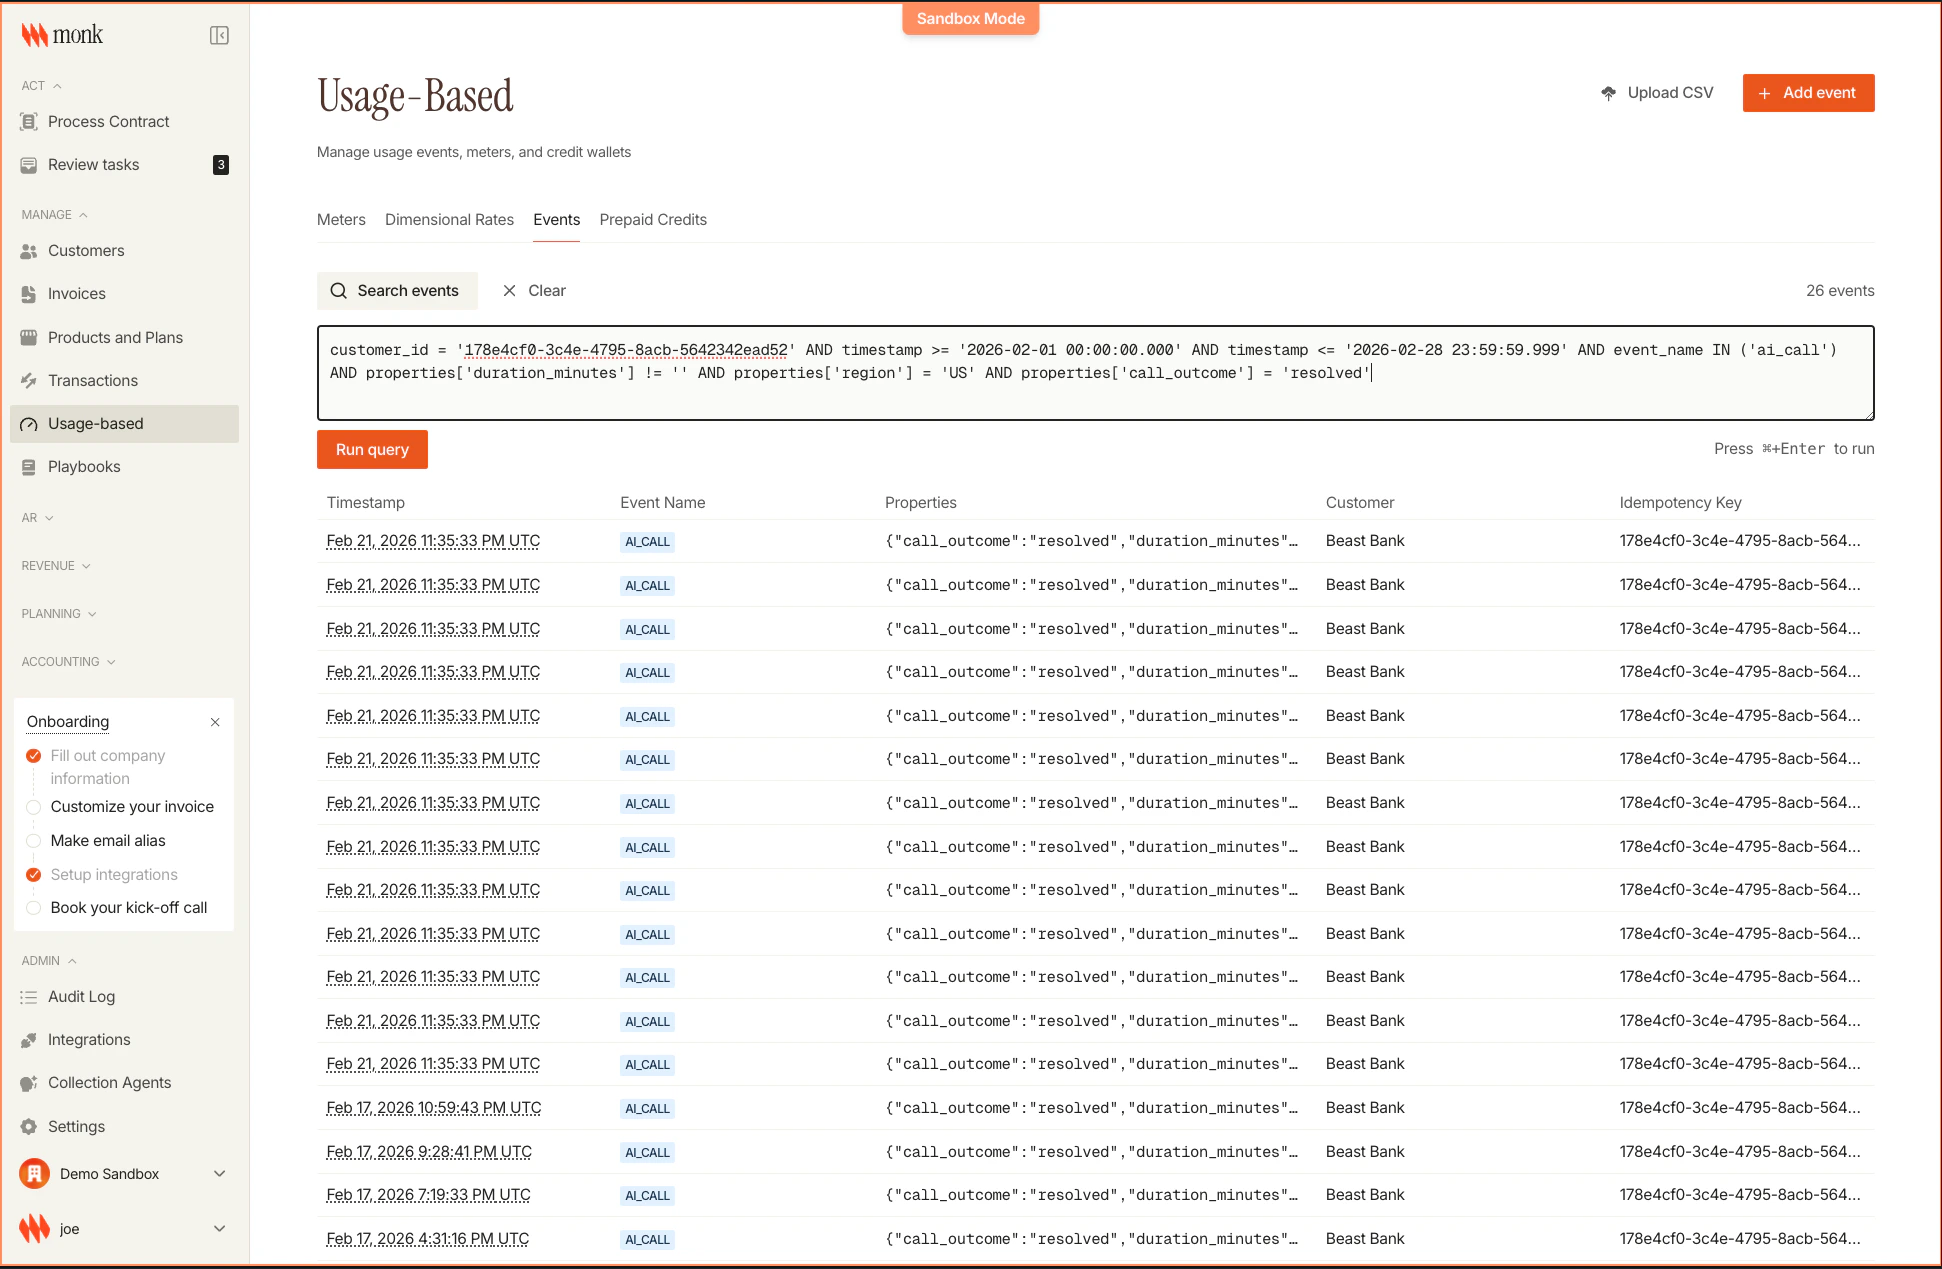Open the 'Onboarding' heading link

[x=68, y=722]
